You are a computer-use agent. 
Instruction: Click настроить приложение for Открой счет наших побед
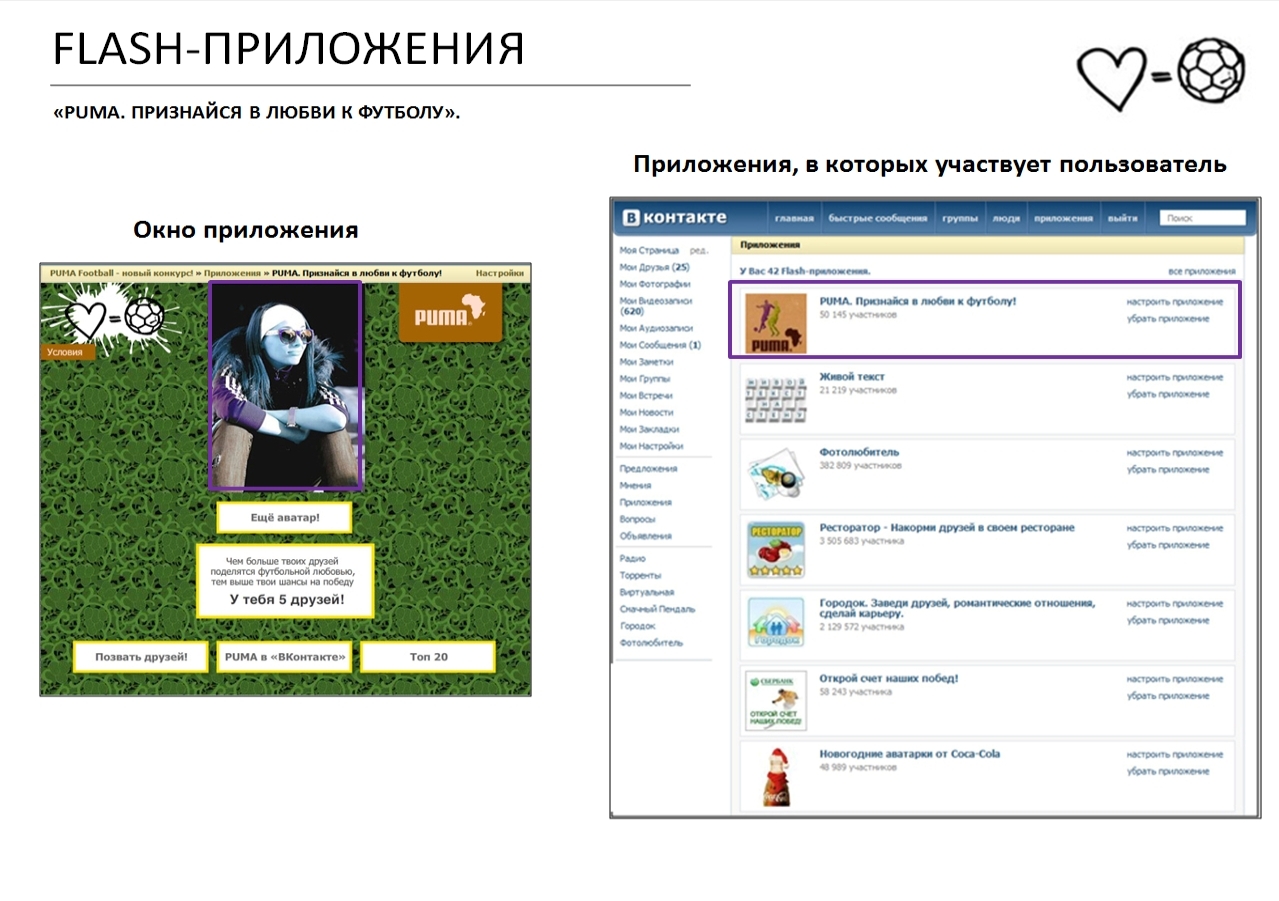(1174, 678)
